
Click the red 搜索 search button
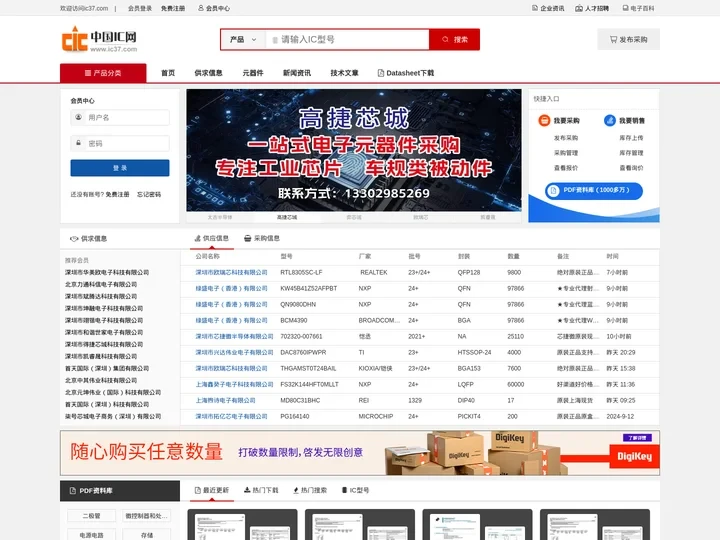[455, 39]
